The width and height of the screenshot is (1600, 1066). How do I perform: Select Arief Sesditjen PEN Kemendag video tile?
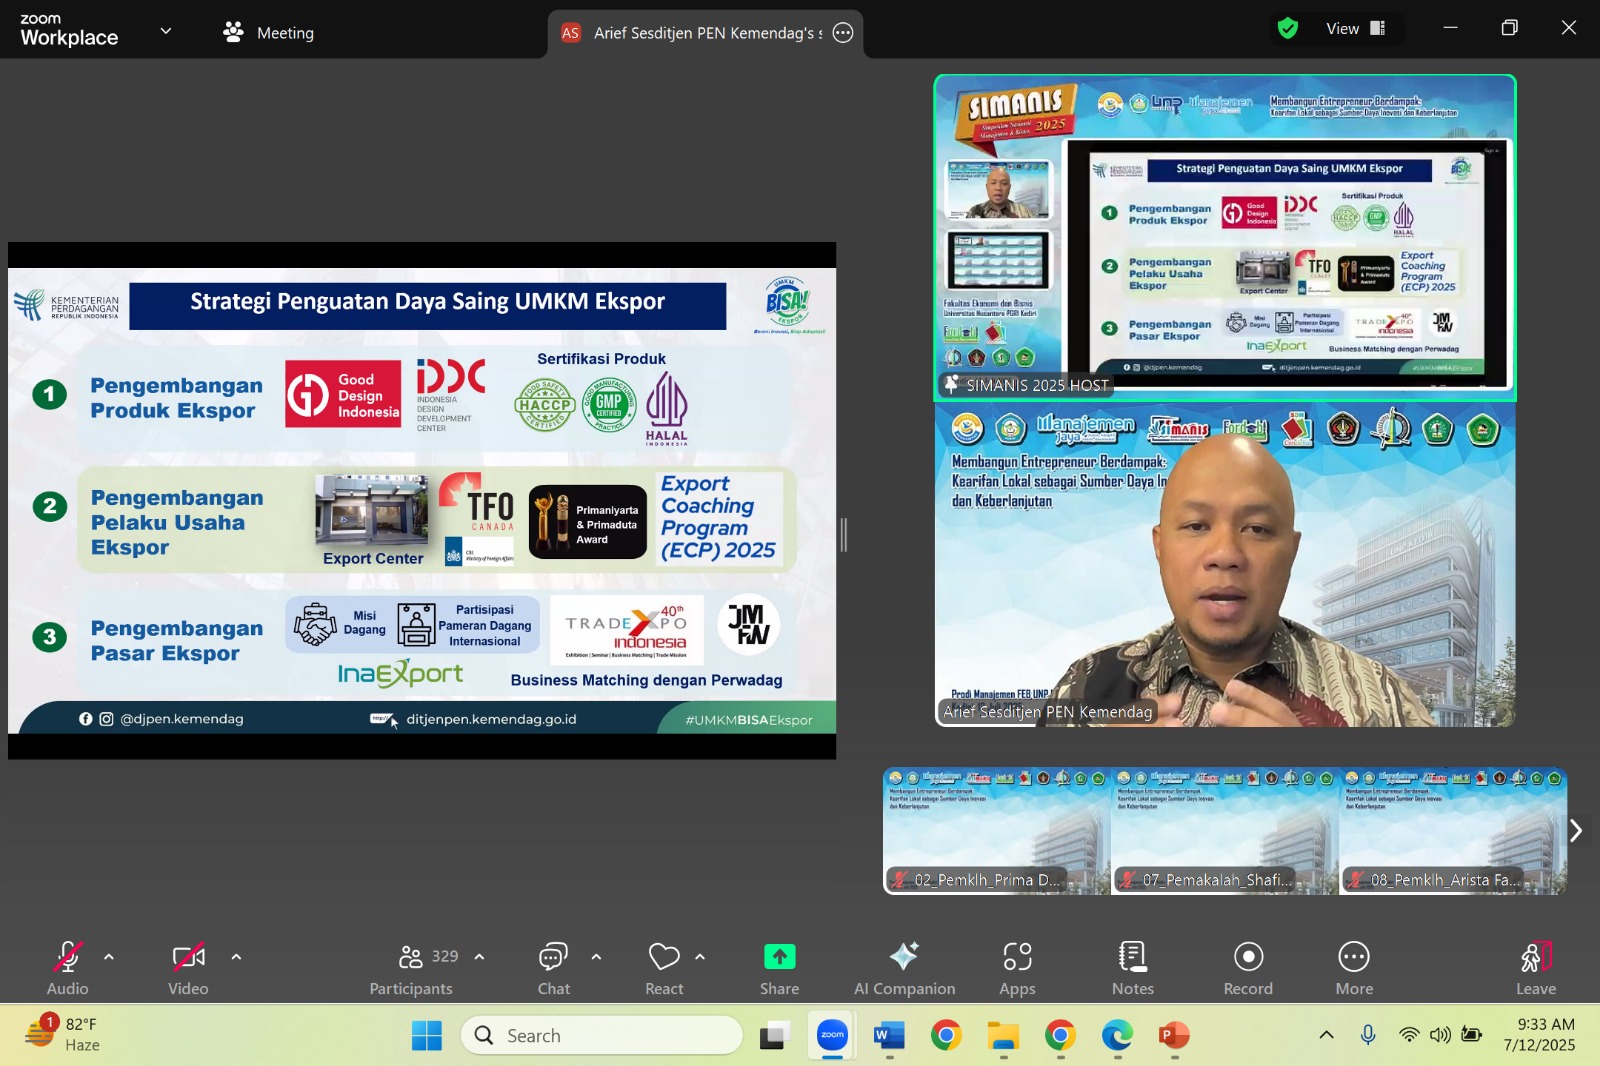point(1225,565)
